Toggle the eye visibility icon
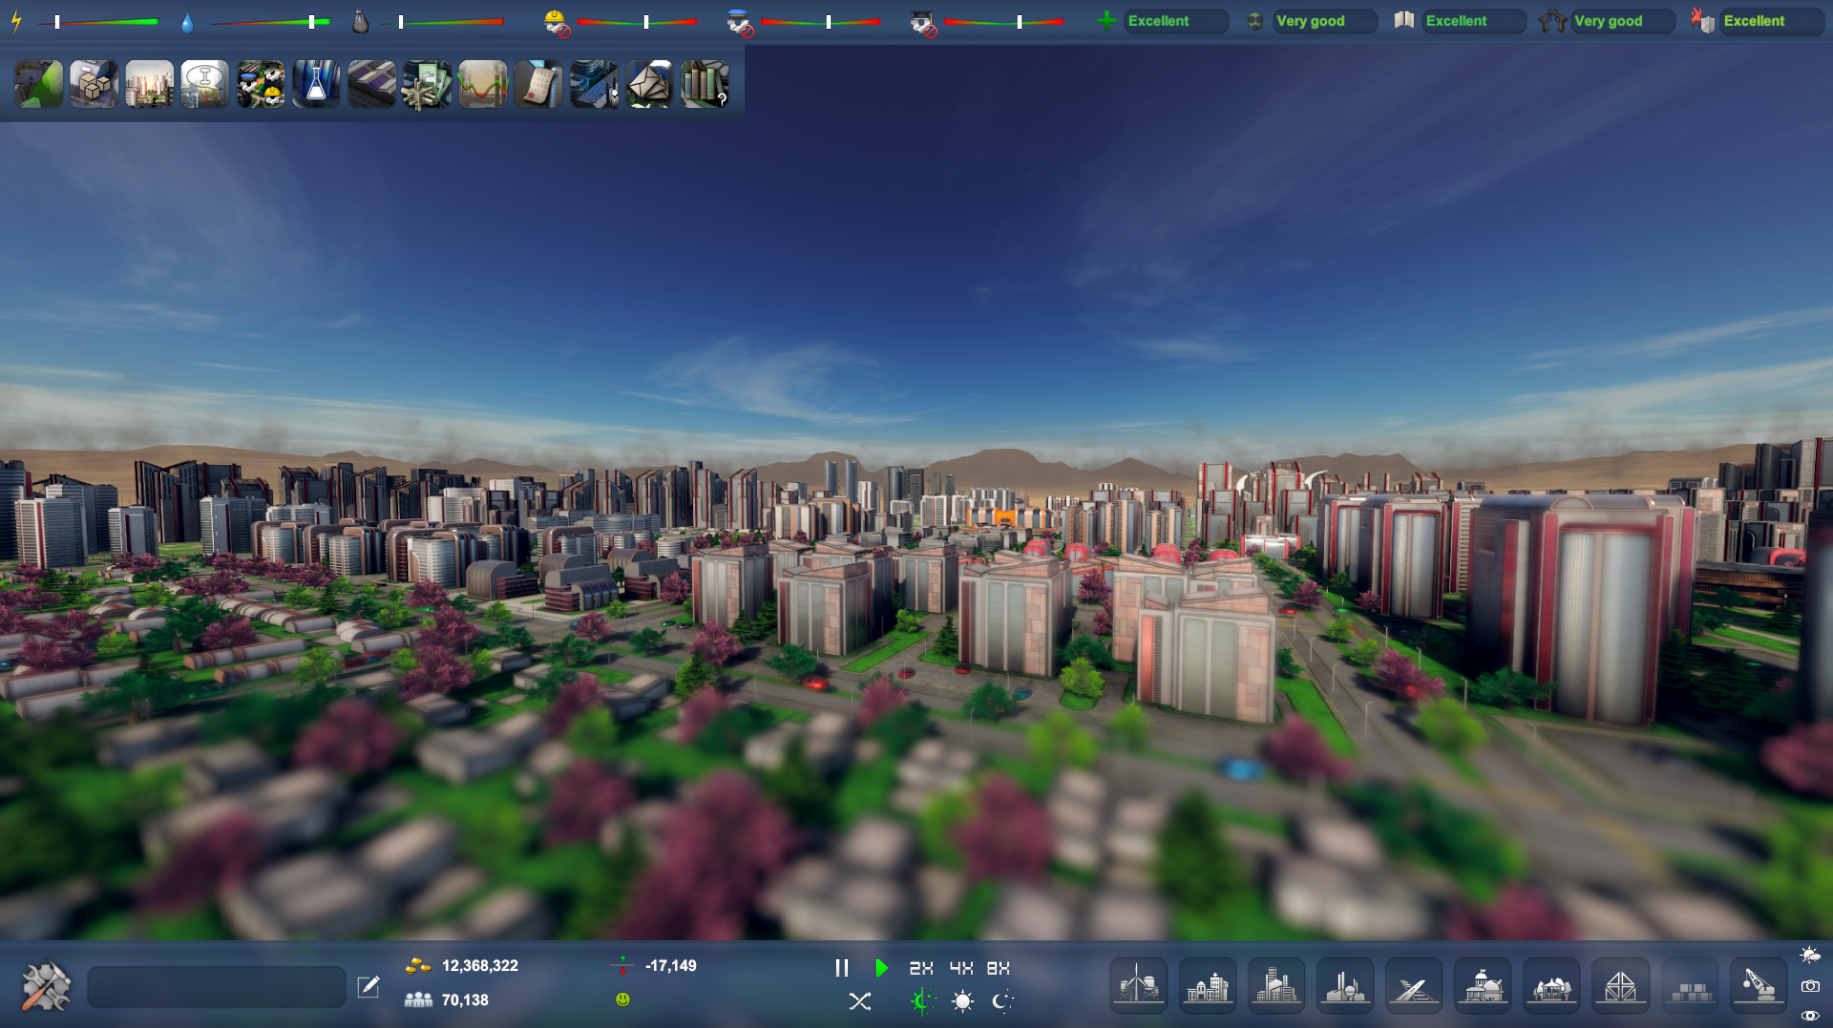 coord(1810,1016)
